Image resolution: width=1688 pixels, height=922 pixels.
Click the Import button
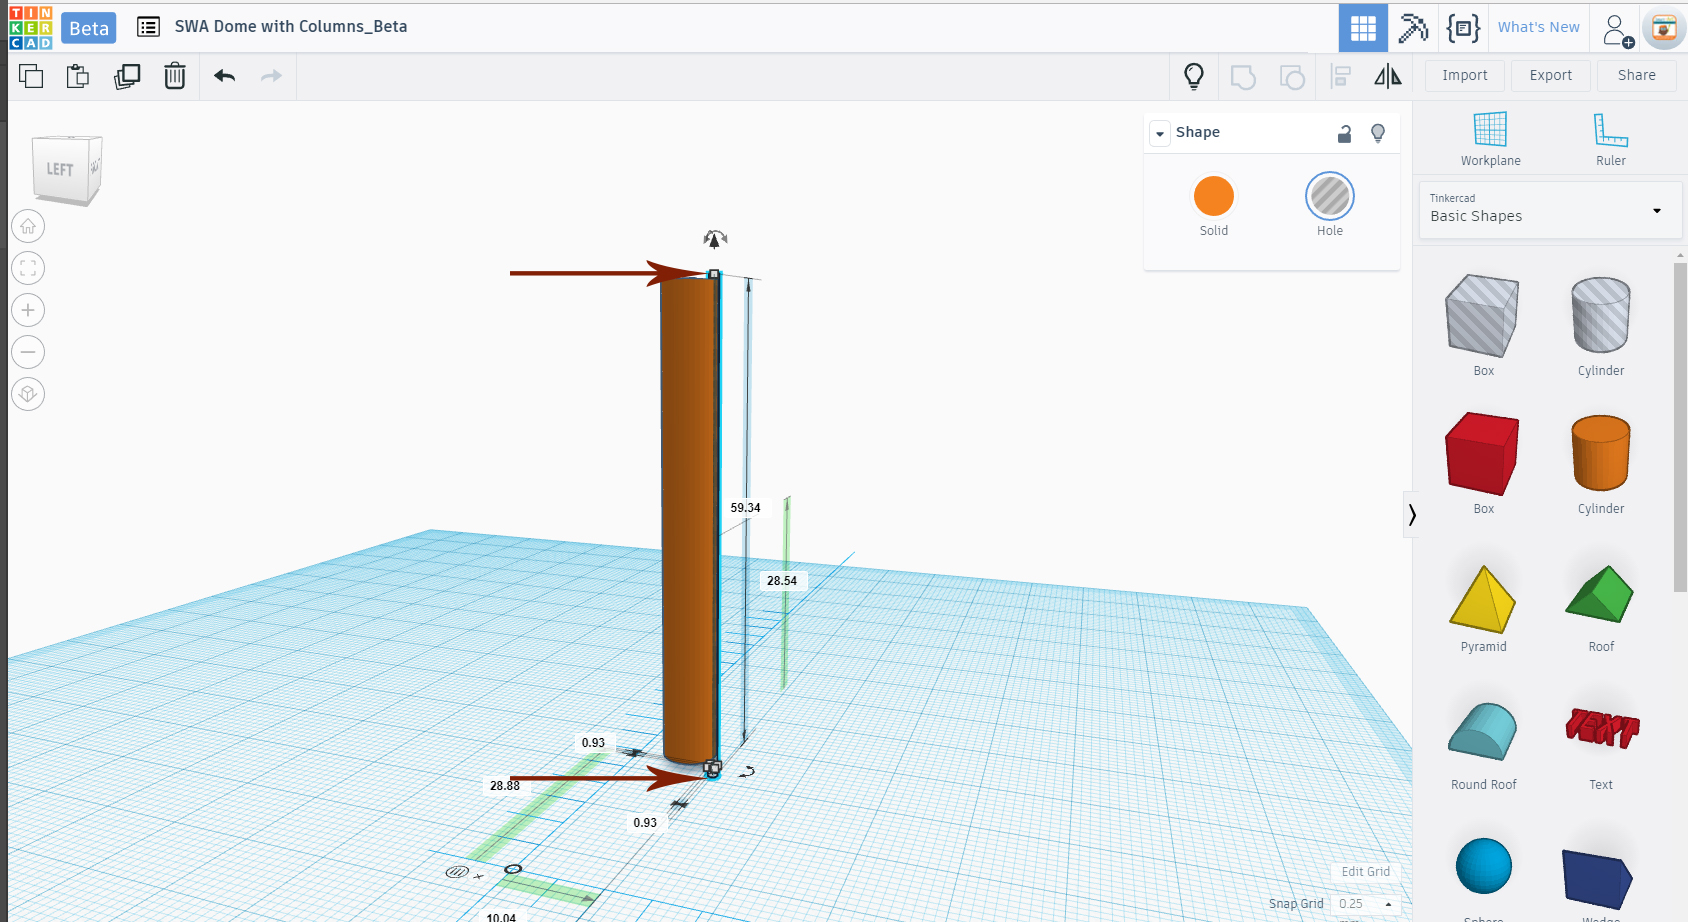pos(1464,76)
